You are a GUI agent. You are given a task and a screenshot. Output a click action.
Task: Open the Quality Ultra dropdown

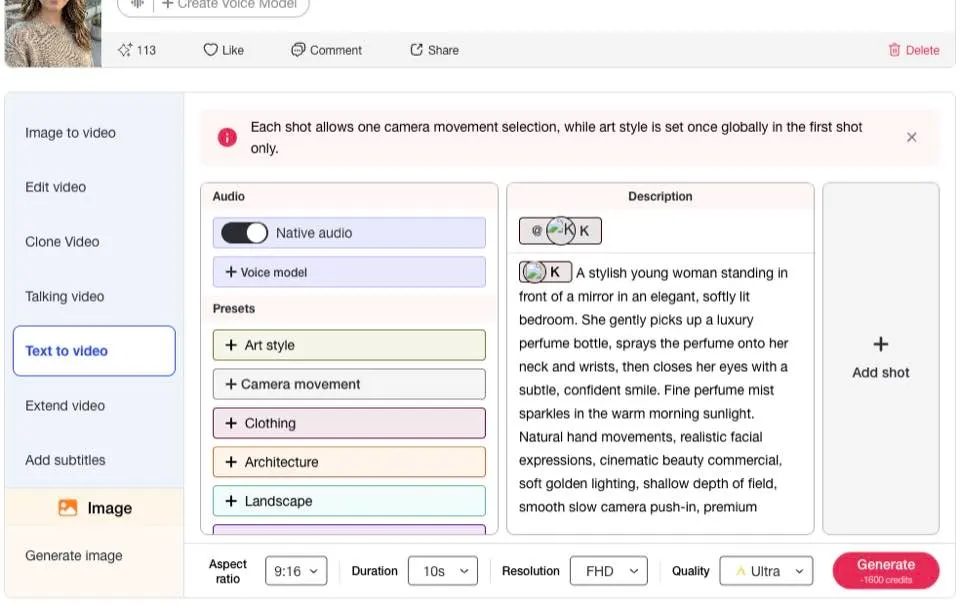[x=767, y=571]
